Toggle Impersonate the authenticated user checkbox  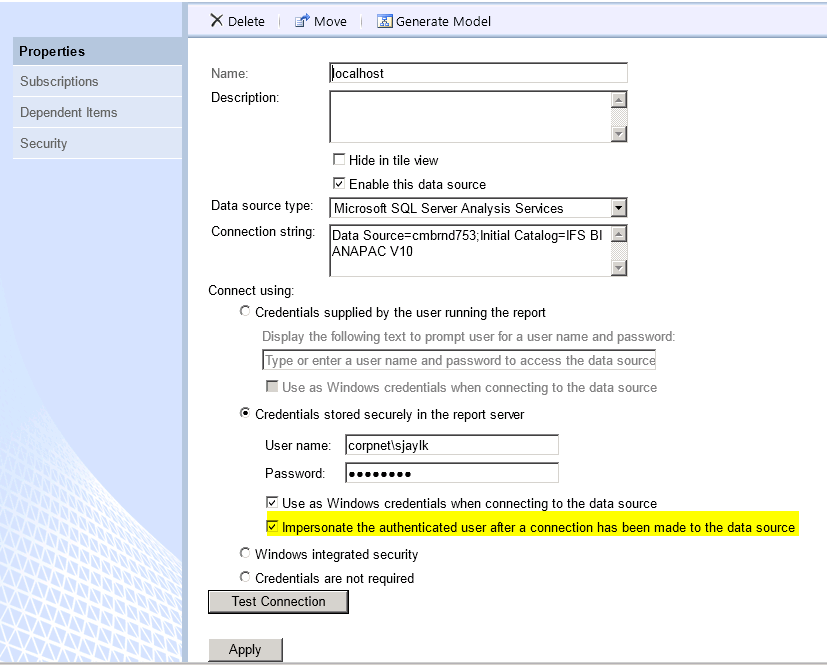(272, 526)
